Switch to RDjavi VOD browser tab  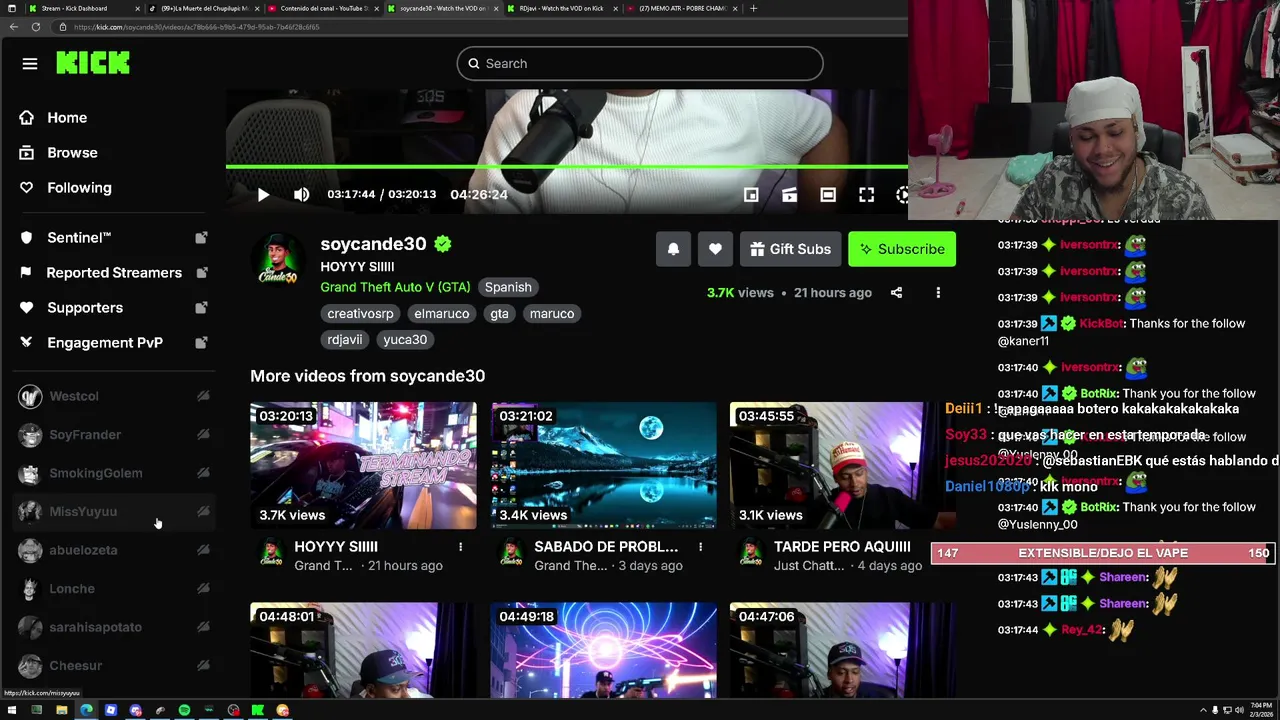(560, 8)
